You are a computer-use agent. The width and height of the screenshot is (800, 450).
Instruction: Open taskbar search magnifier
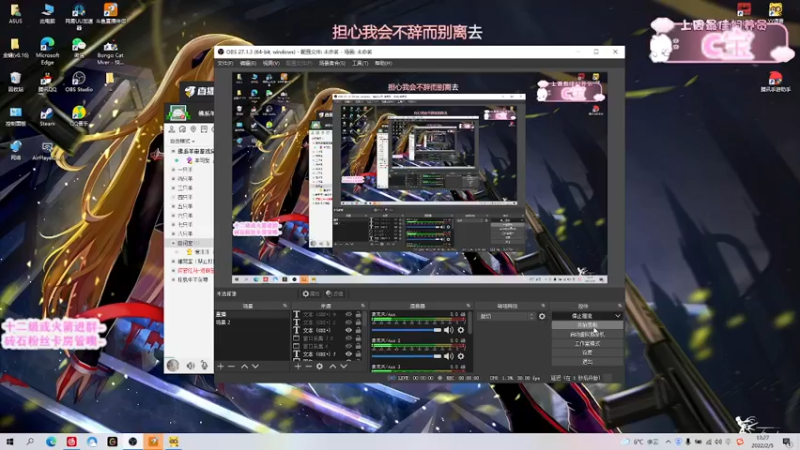(30, 441)
